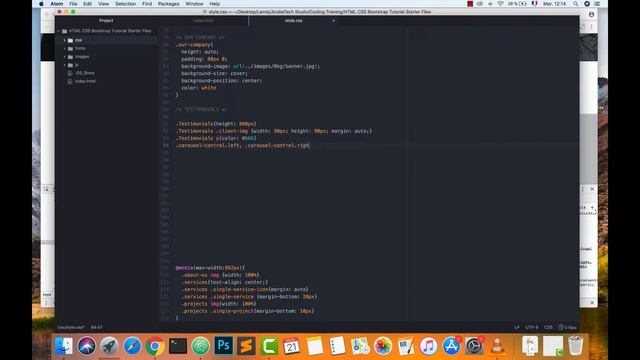The height and width of the screenshot is (360, 640).
Task: Open yellow Notes app in dock
Action: (315, 346)
